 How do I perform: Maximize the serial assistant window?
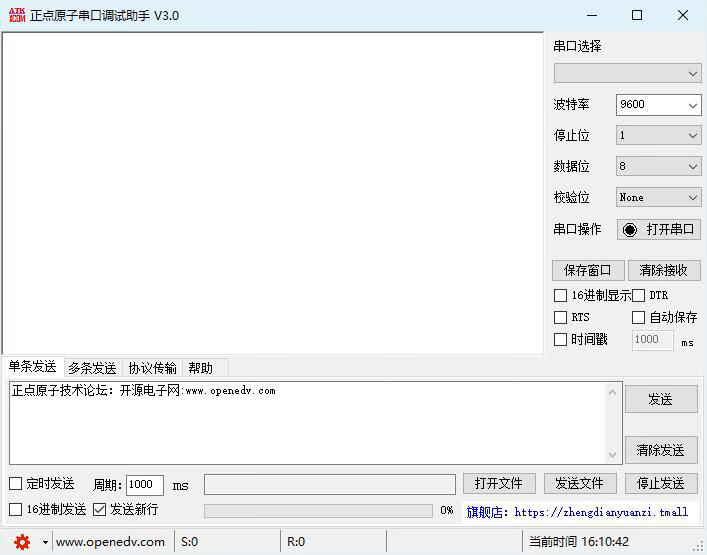coord(637,15)
